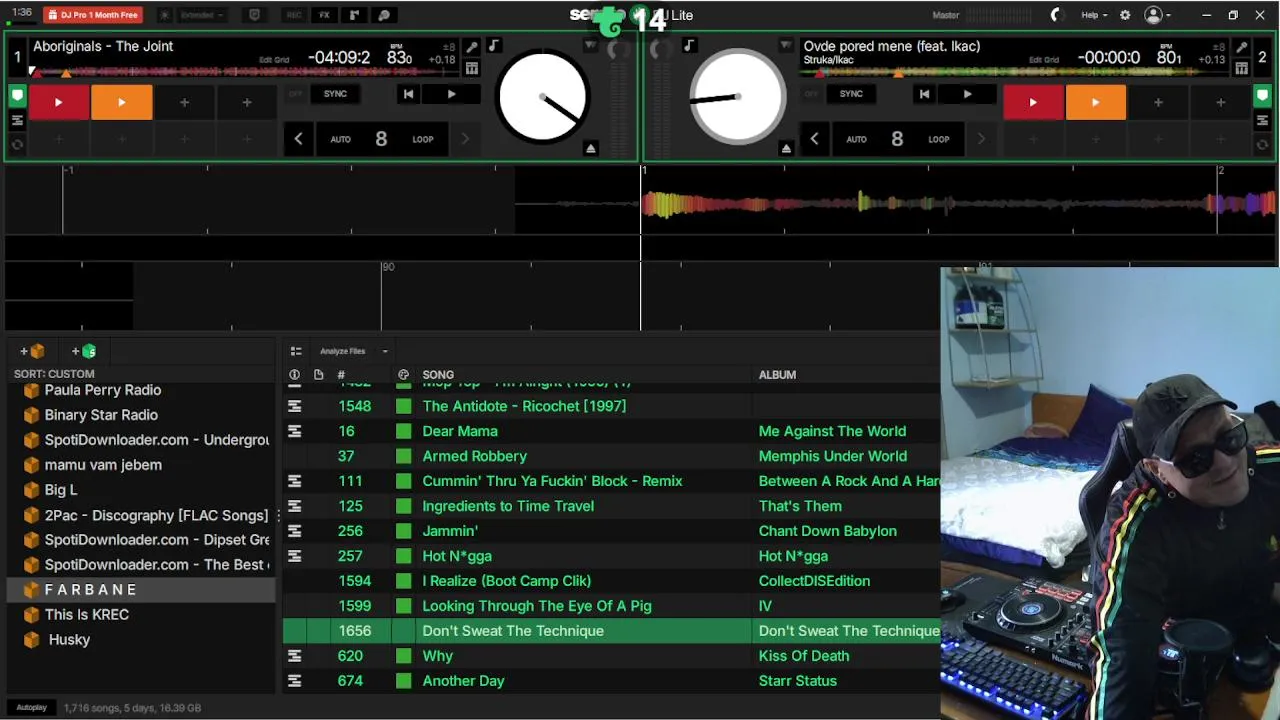Decrease auto loop size on deck 2

pyautogui.click(x=814, y=139)
